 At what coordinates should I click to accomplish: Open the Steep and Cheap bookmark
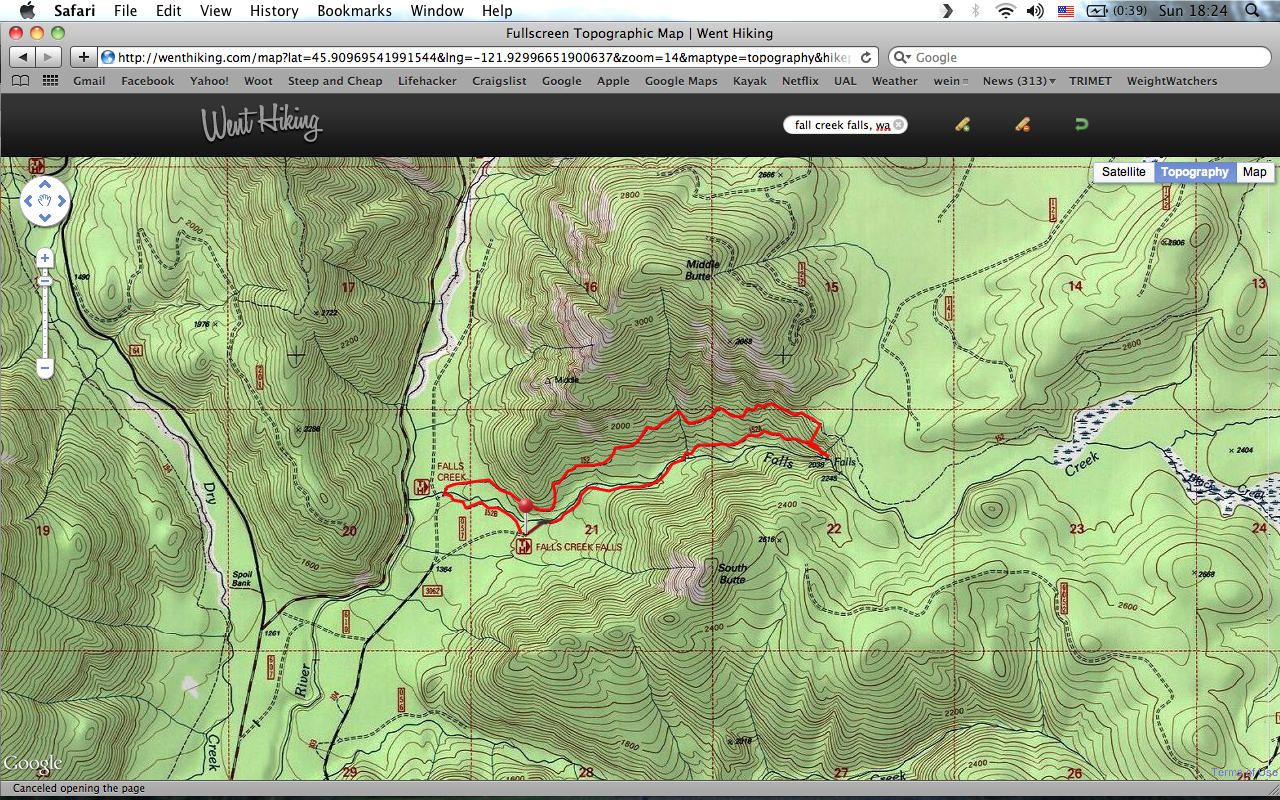335,81
